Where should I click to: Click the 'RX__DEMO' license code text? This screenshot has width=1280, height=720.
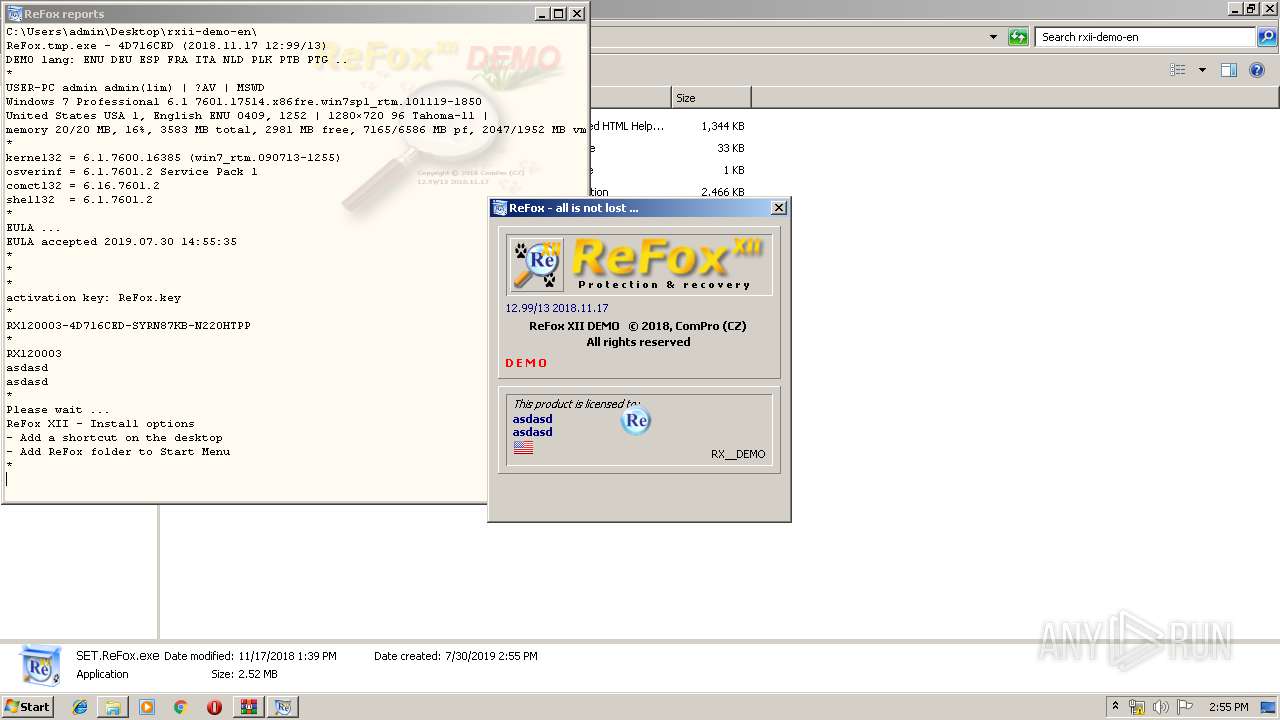click(x=738, y=454)
